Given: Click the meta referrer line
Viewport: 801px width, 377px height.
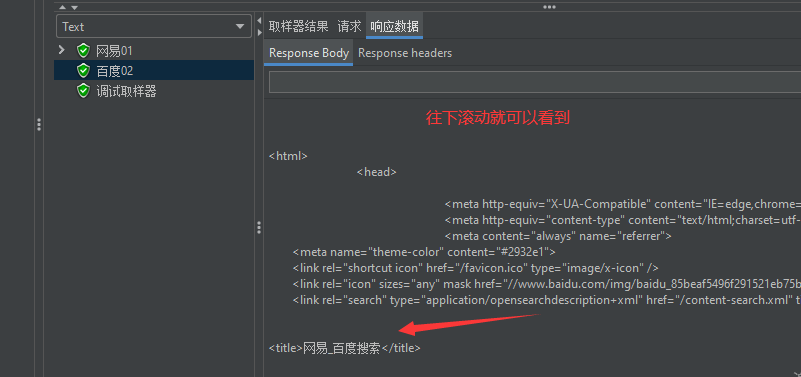Looking at the screenshot, I should coord(558,236).
